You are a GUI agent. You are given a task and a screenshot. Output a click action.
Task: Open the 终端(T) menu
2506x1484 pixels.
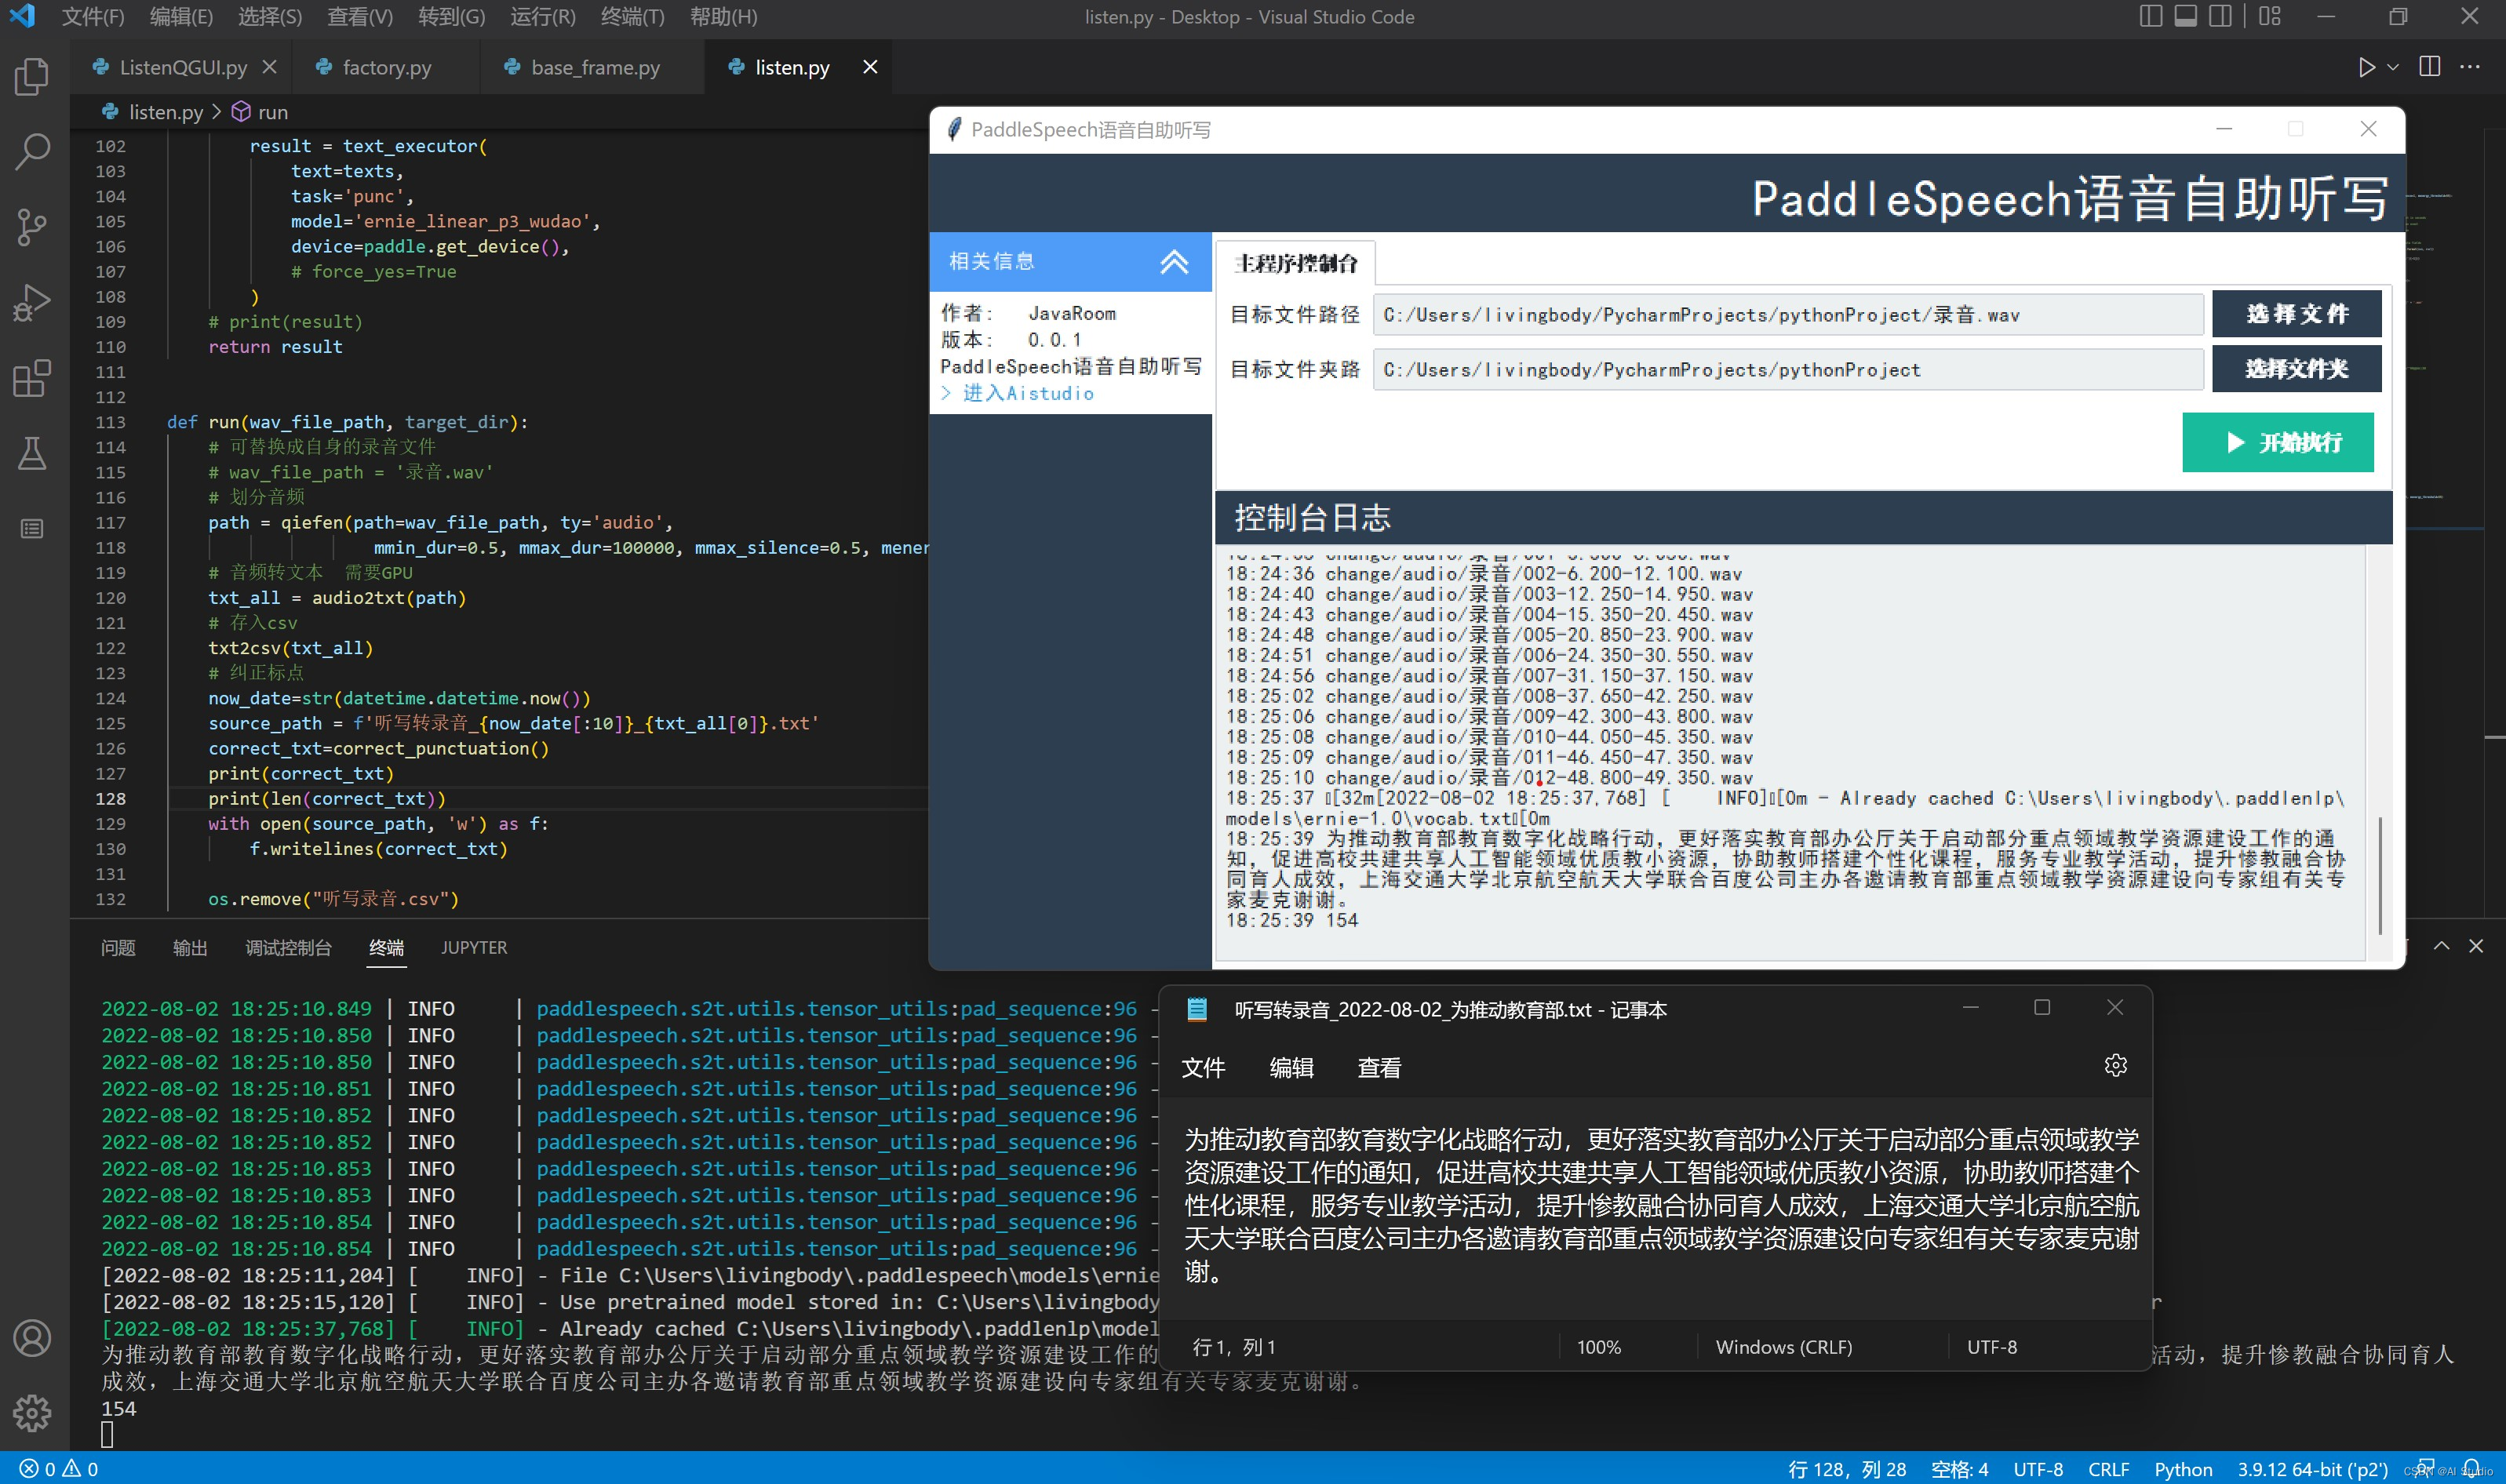click(x=633, y=17)
